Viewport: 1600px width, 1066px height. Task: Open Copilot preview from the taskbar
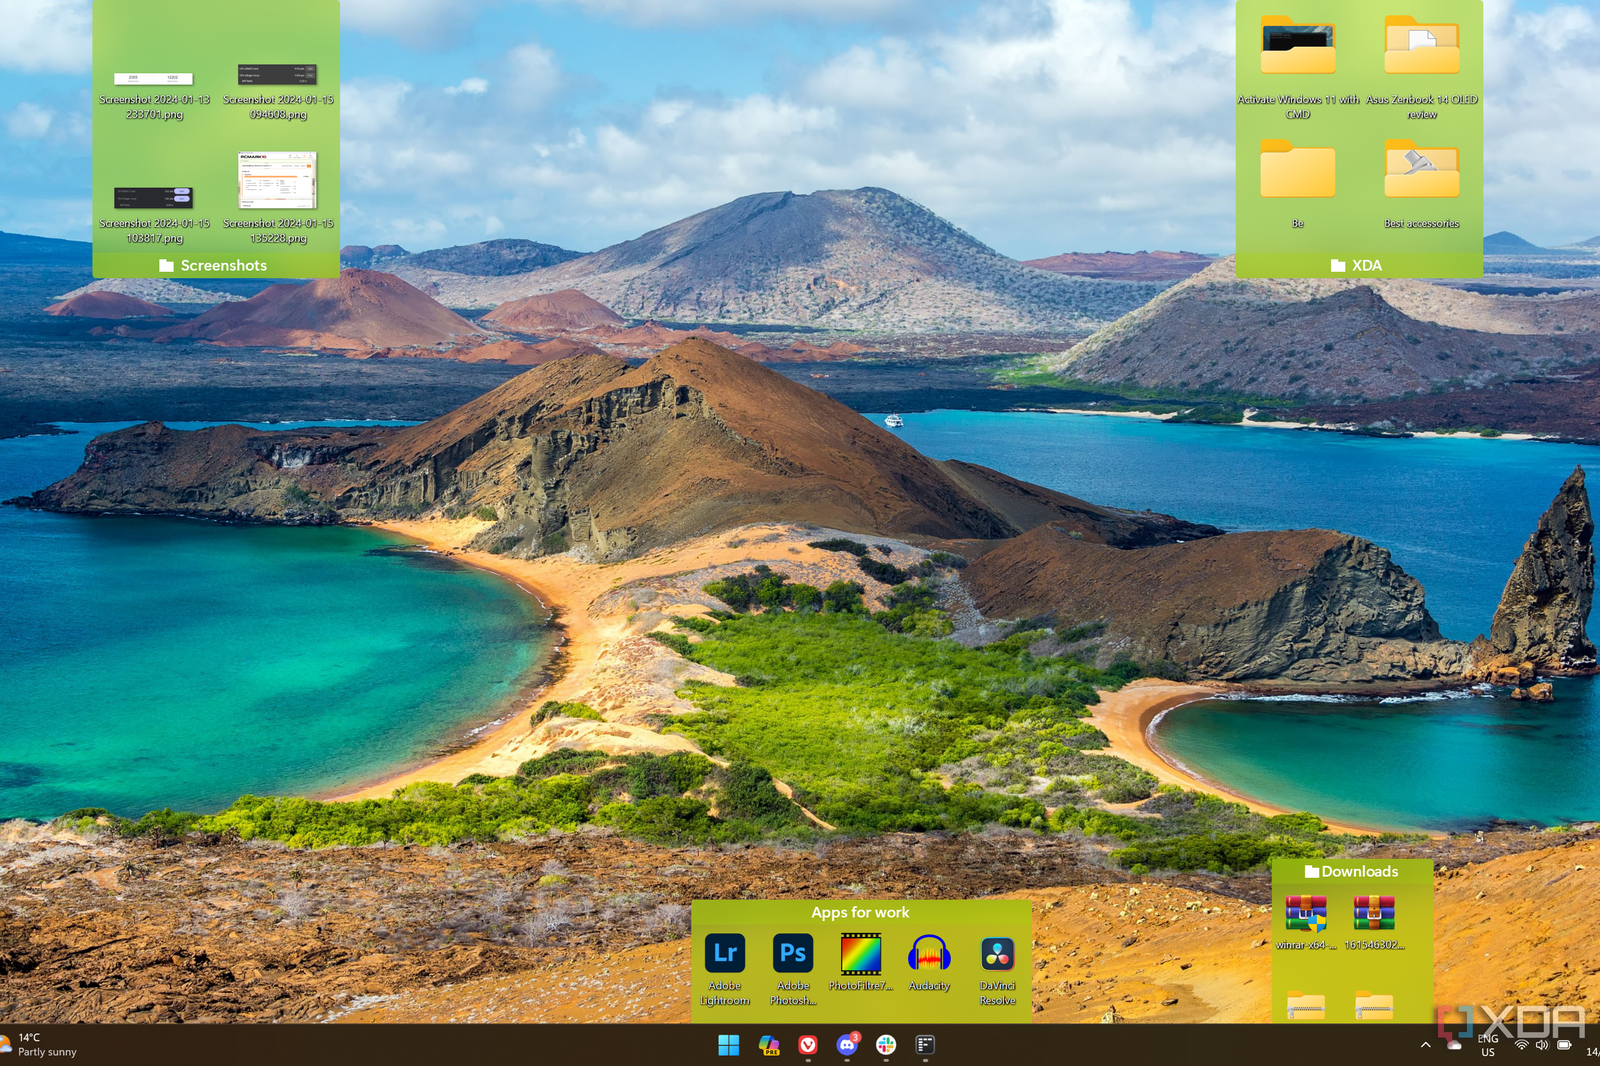(769, 1045)
